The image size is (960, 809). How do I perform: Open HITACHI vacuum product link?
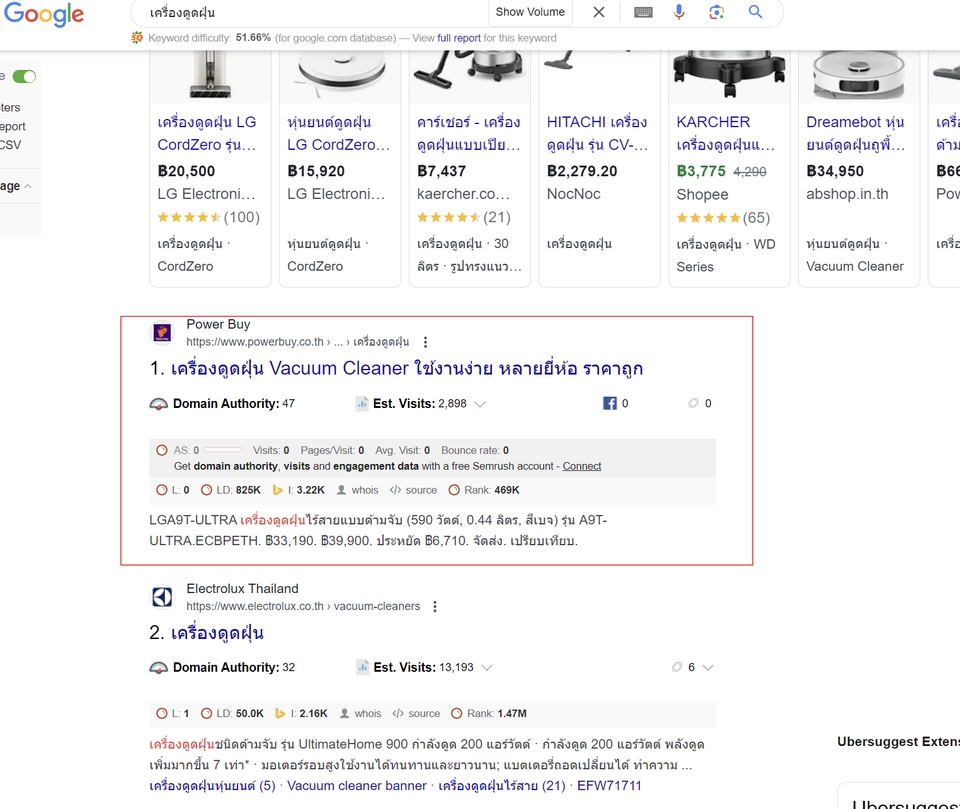(597, 133)
